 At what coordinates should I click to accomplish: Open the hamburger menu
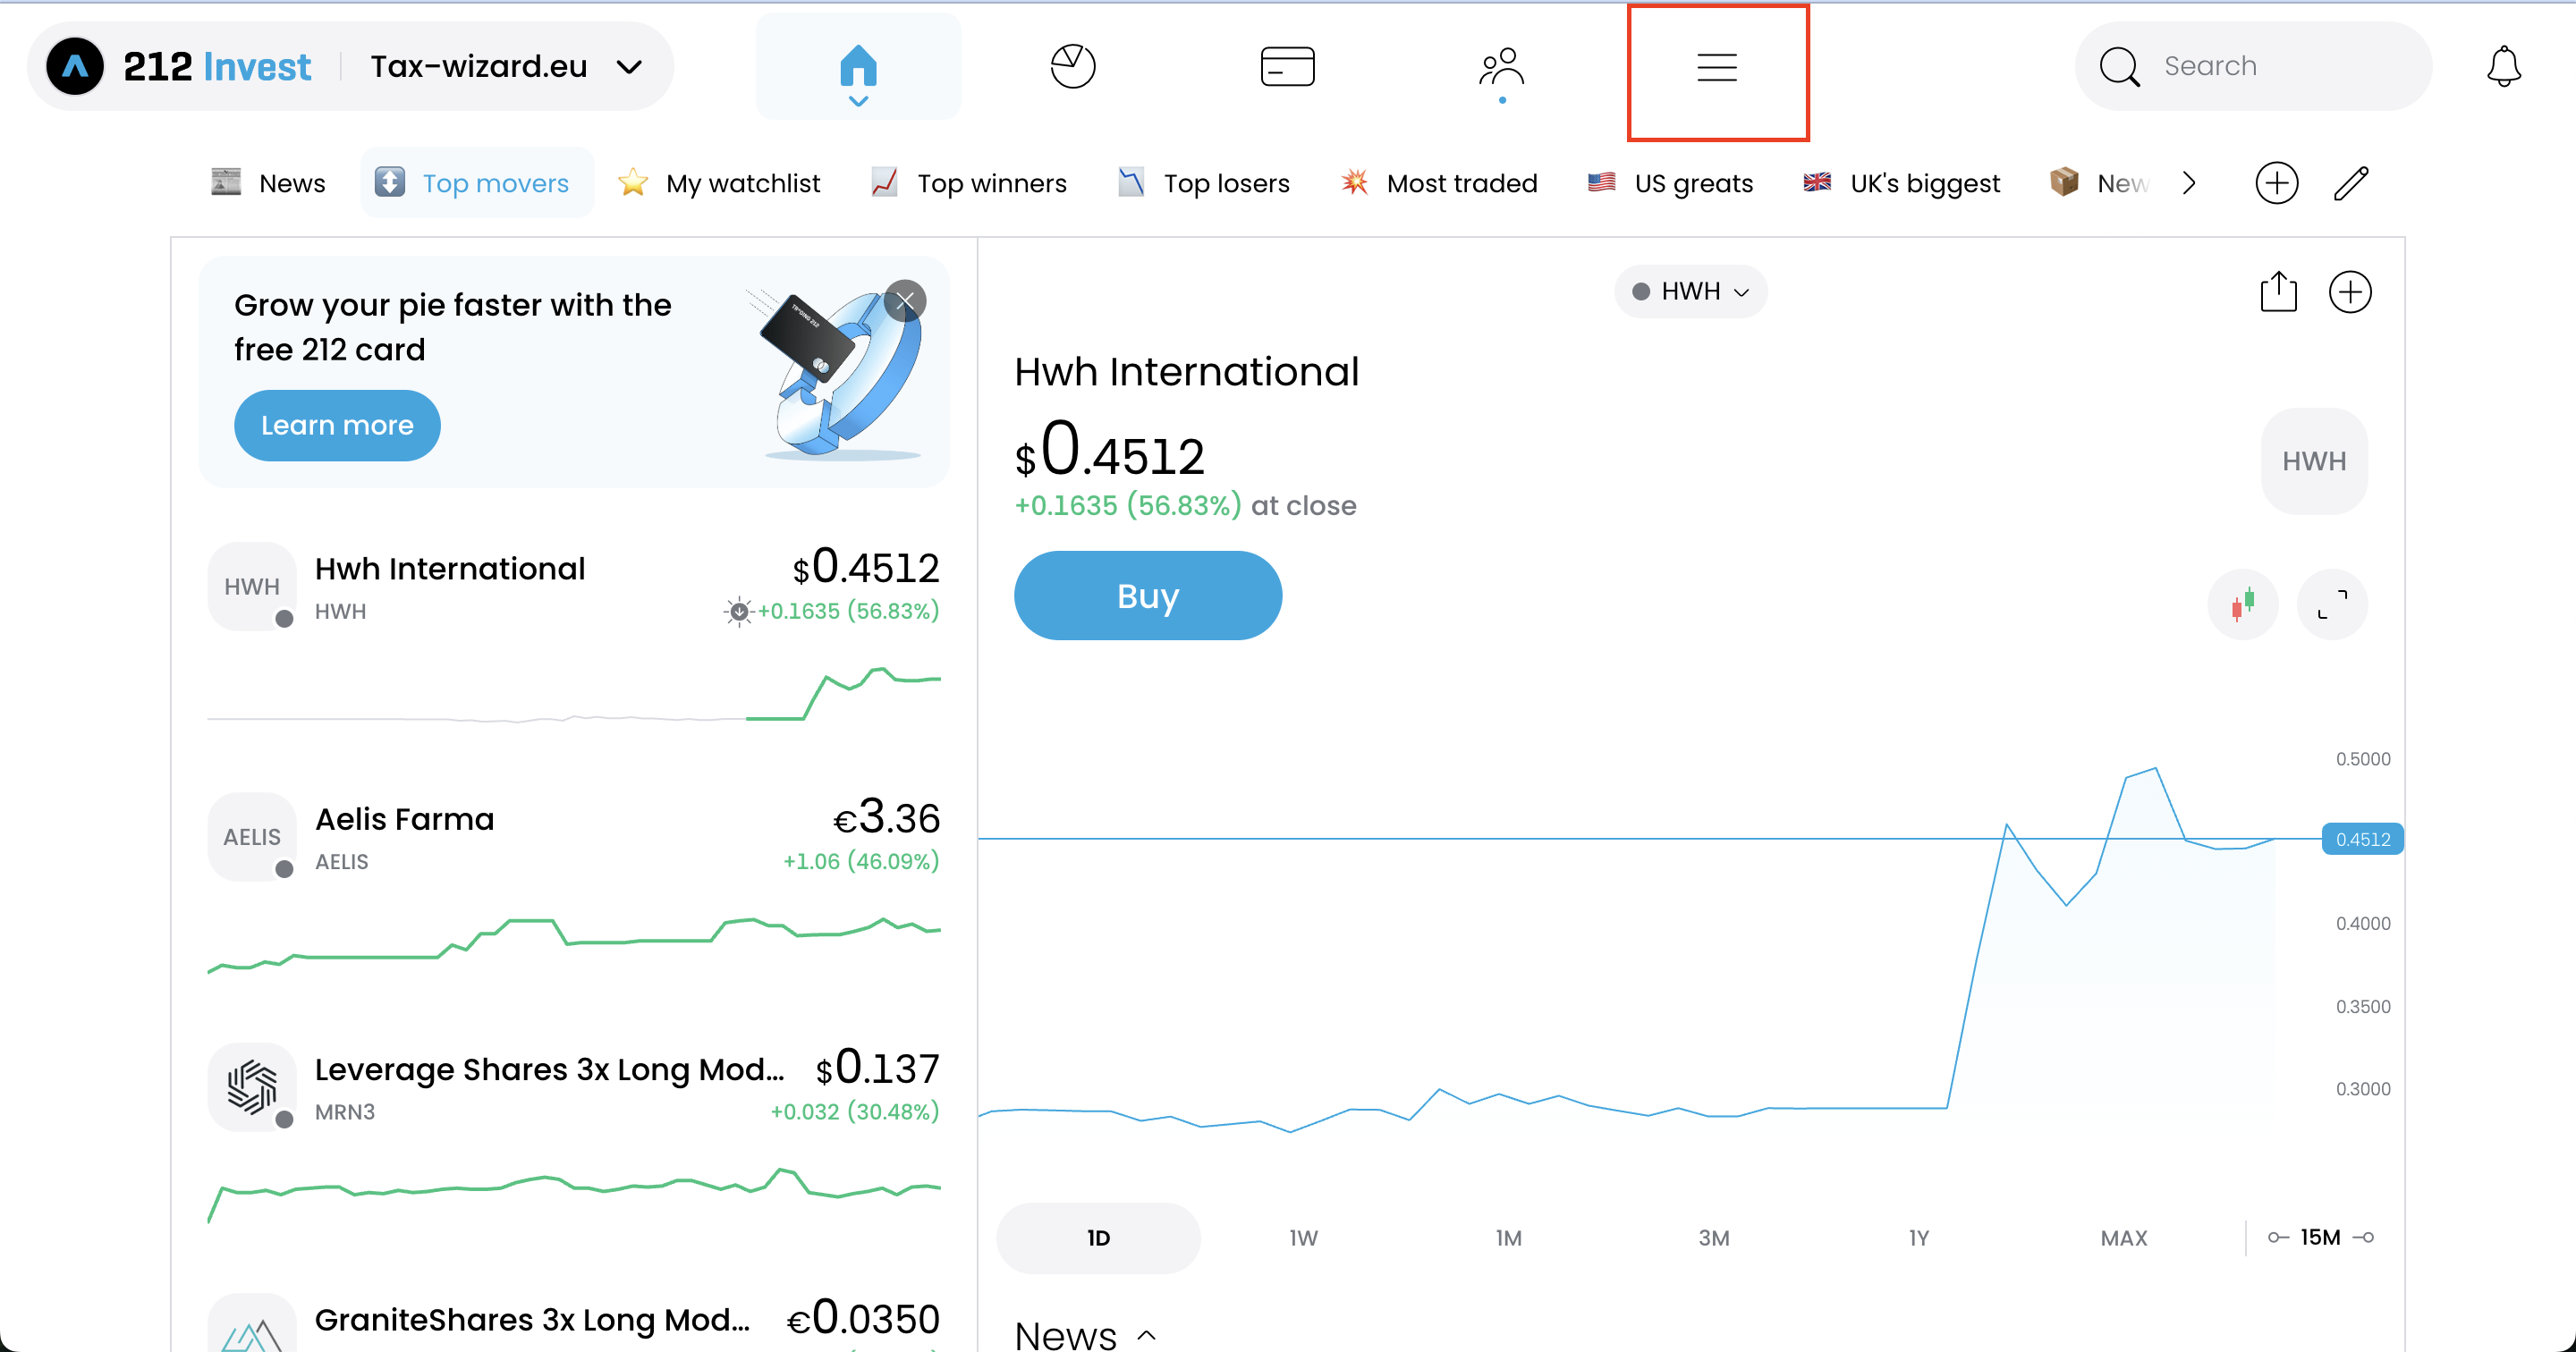coord(1717,67)
